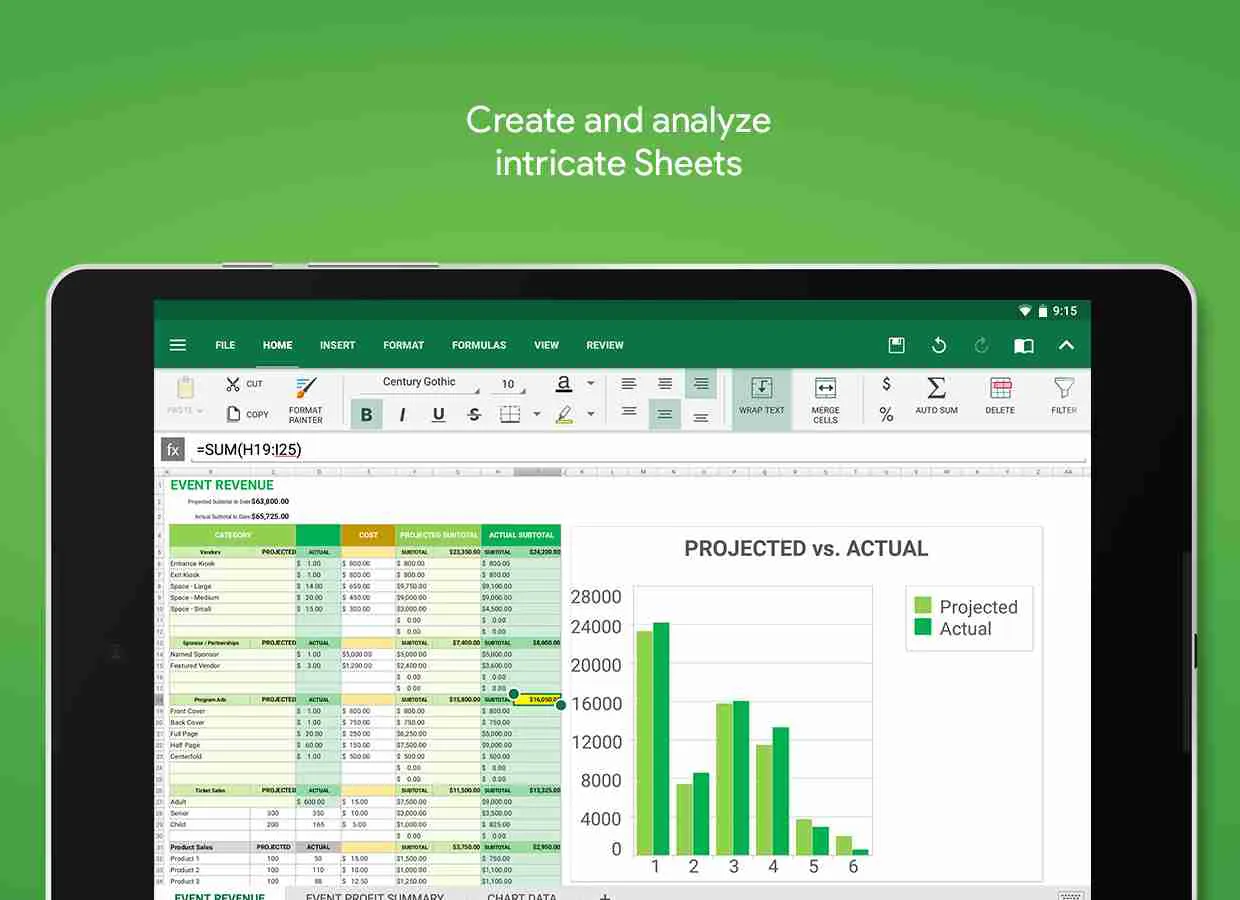Enable italic formatting
This screenshot has height=900, width=1240.
pos(401,413)
